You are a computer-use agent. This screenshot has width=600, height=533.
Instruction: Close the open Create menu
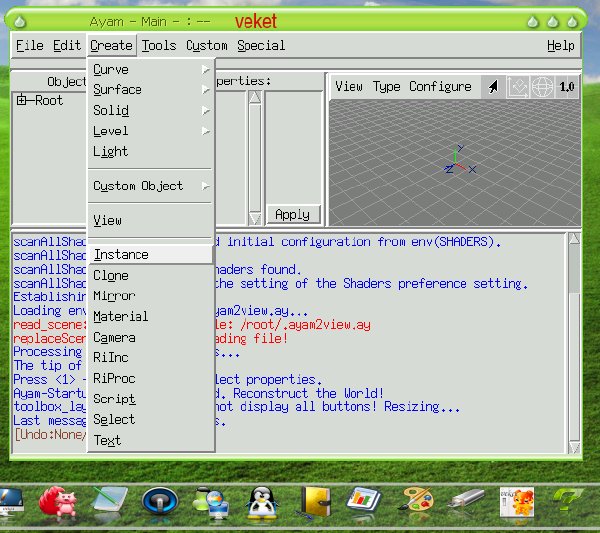111,46
